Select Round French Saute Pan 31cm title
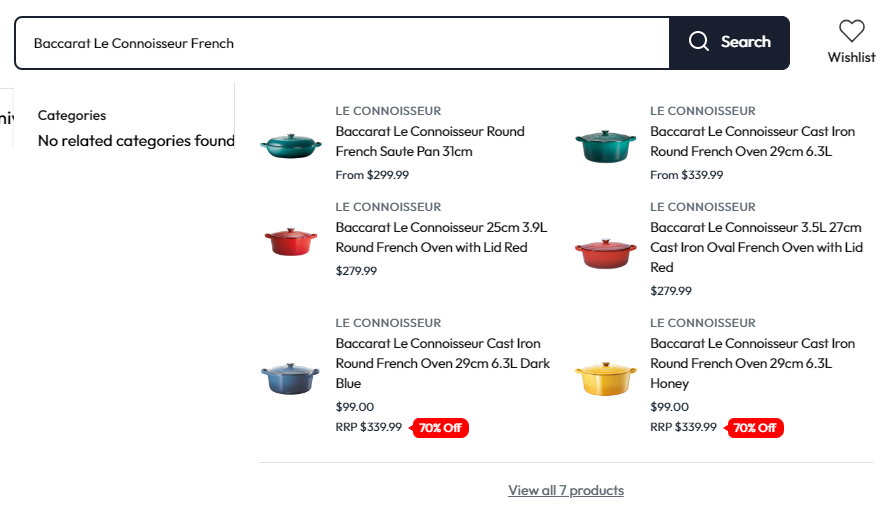 tap(430, 141)
